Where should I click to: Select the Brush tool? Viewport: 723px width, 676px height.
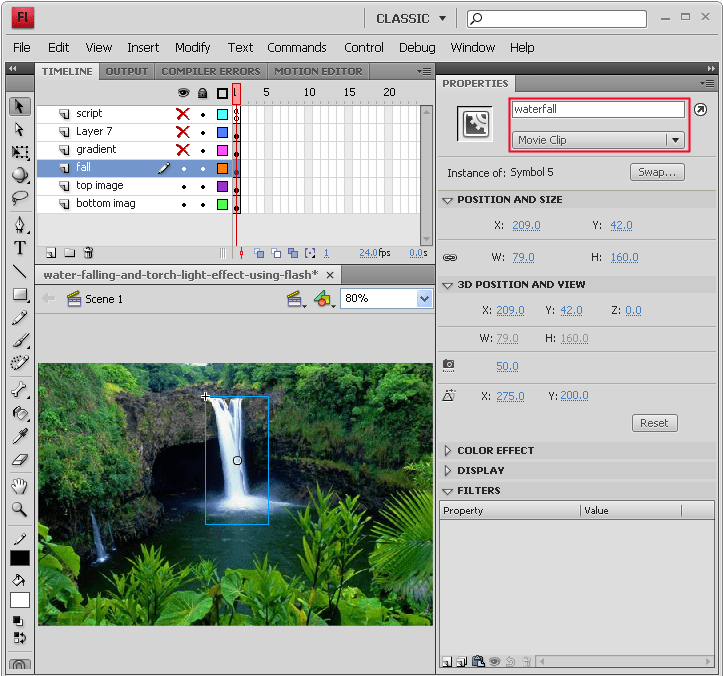tap(19, 340)
